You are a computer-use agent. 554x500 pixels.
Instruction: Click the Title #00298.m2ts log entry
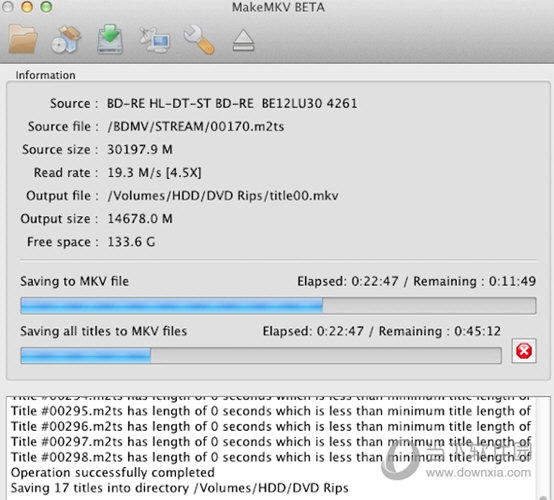tap(271, 457)
